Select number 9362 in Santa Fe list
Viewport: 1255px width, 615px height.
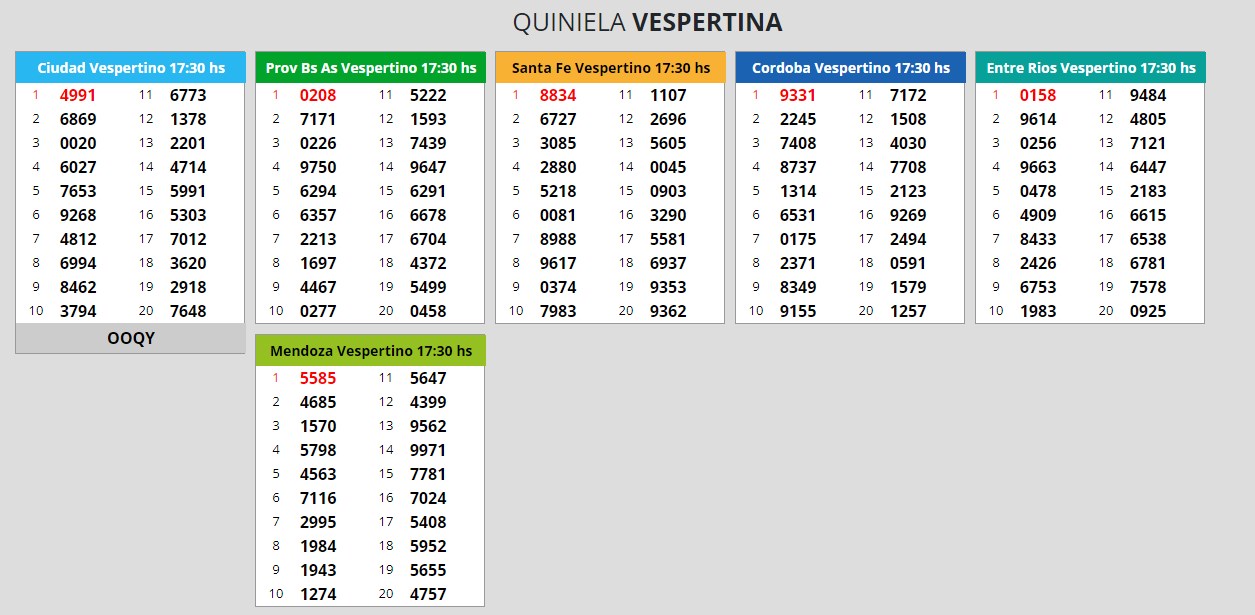668,311
